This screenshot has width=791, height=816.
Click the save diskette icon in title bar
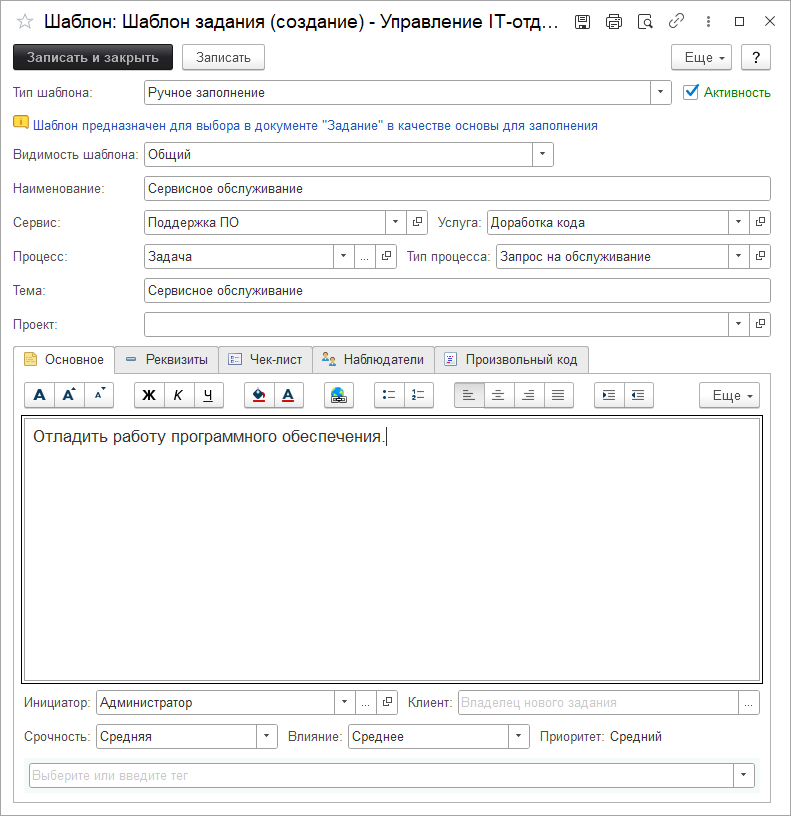[x=584, y=21]
